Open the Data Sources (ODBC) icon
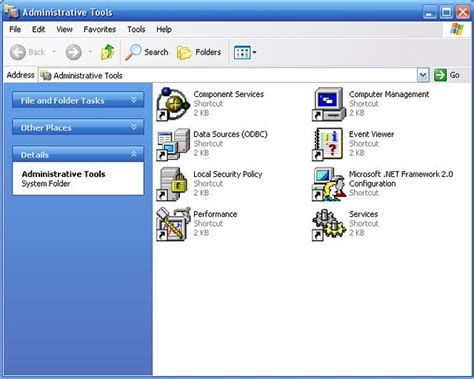This screenshot has height=379, width=474. click(173, 144)
